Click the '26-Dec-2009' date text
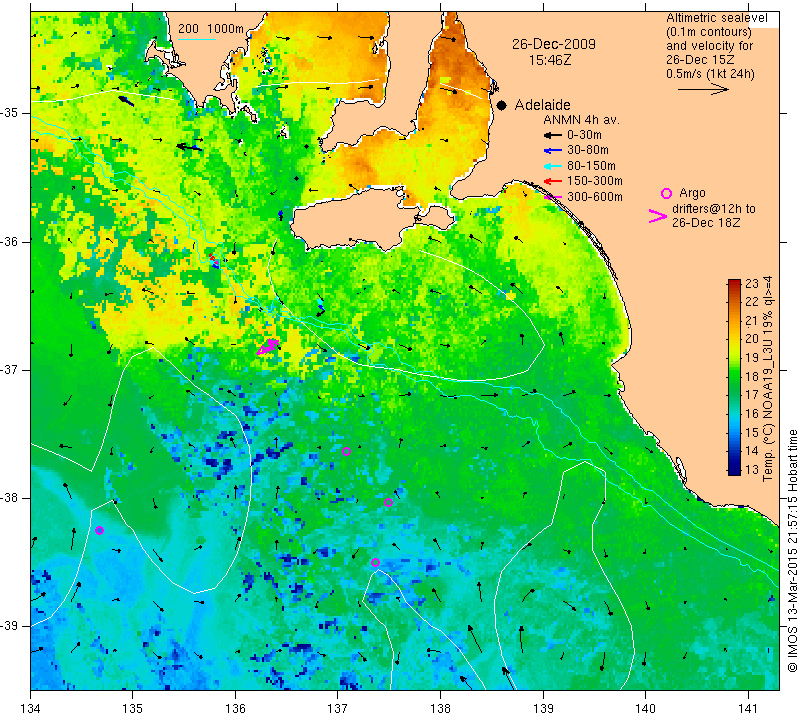Screen dimensions: 800x720 pos(554,44)
